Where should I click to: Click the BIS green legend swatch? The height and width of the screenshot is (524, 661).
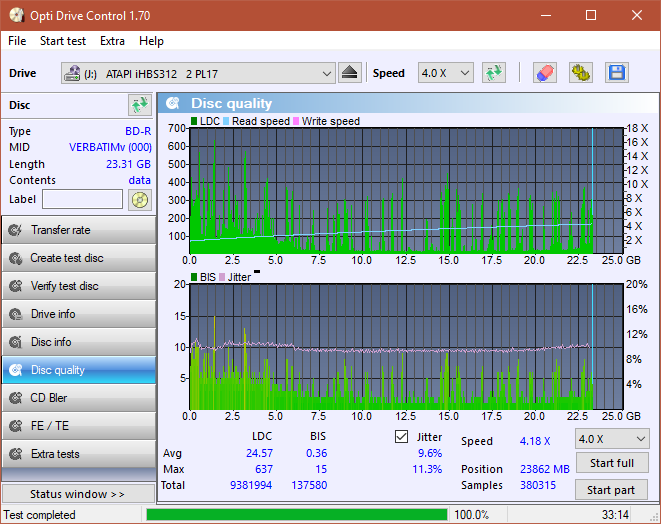click(x=194, y=277)
